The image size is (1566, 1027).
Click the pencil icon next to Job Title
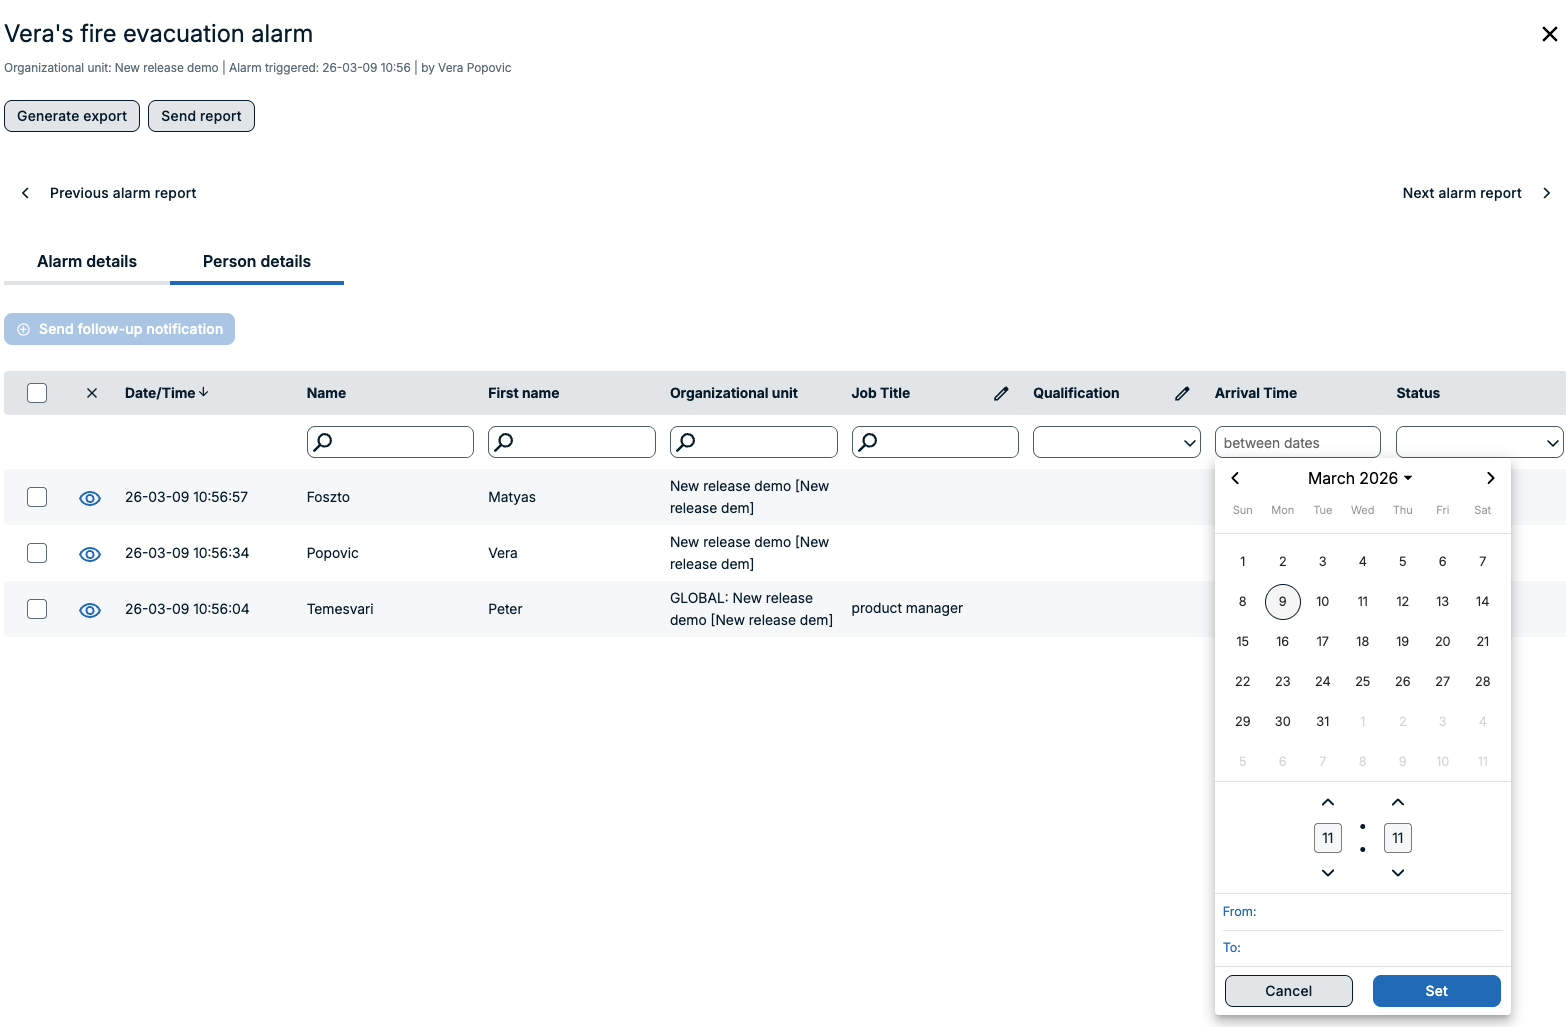coord(1001,394)
